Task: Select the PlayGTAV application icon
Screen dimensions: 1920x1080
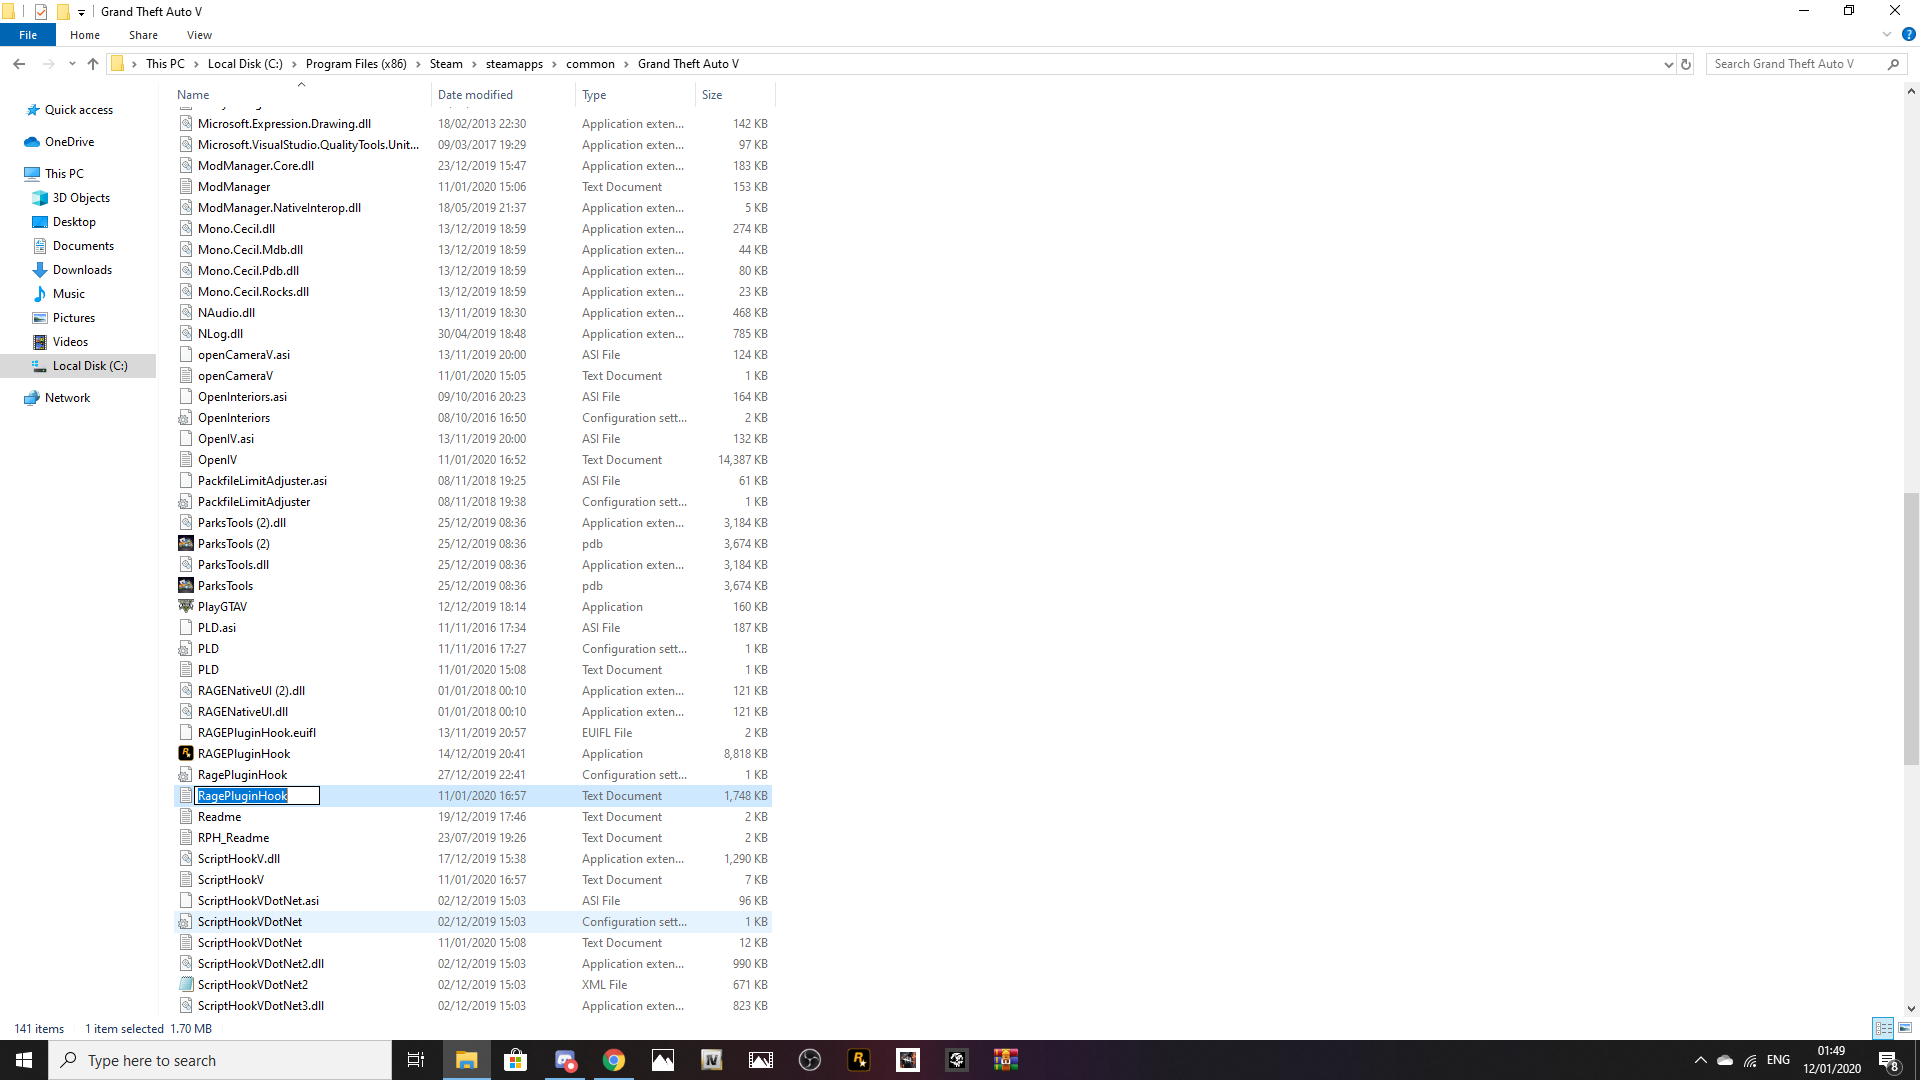Action: [x=186, y=607]
